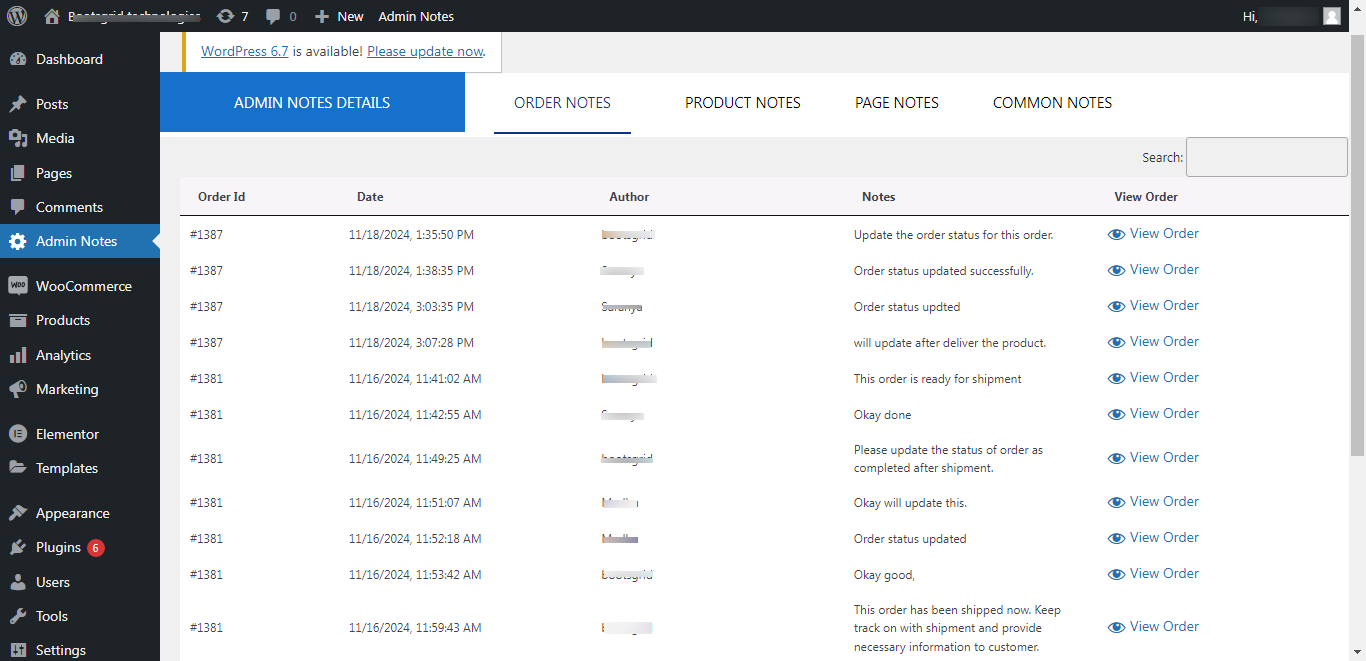1366x661 pixels.
Task: Select date cell '11/16/2024, 11:53:42 AM'
Action: pyautogui.click(x=415, y=575)
